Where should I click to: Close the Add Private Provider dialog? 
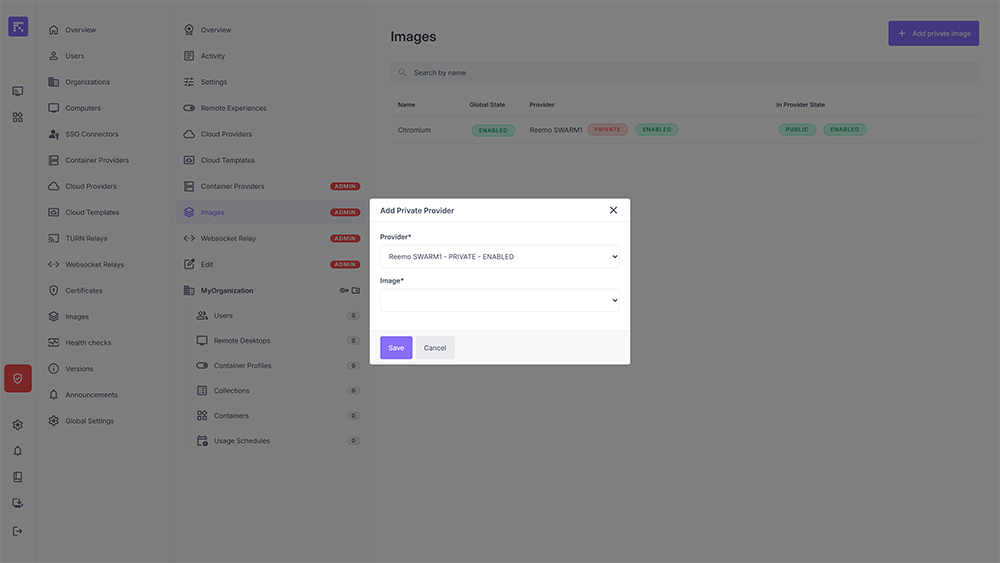[613, 210]
